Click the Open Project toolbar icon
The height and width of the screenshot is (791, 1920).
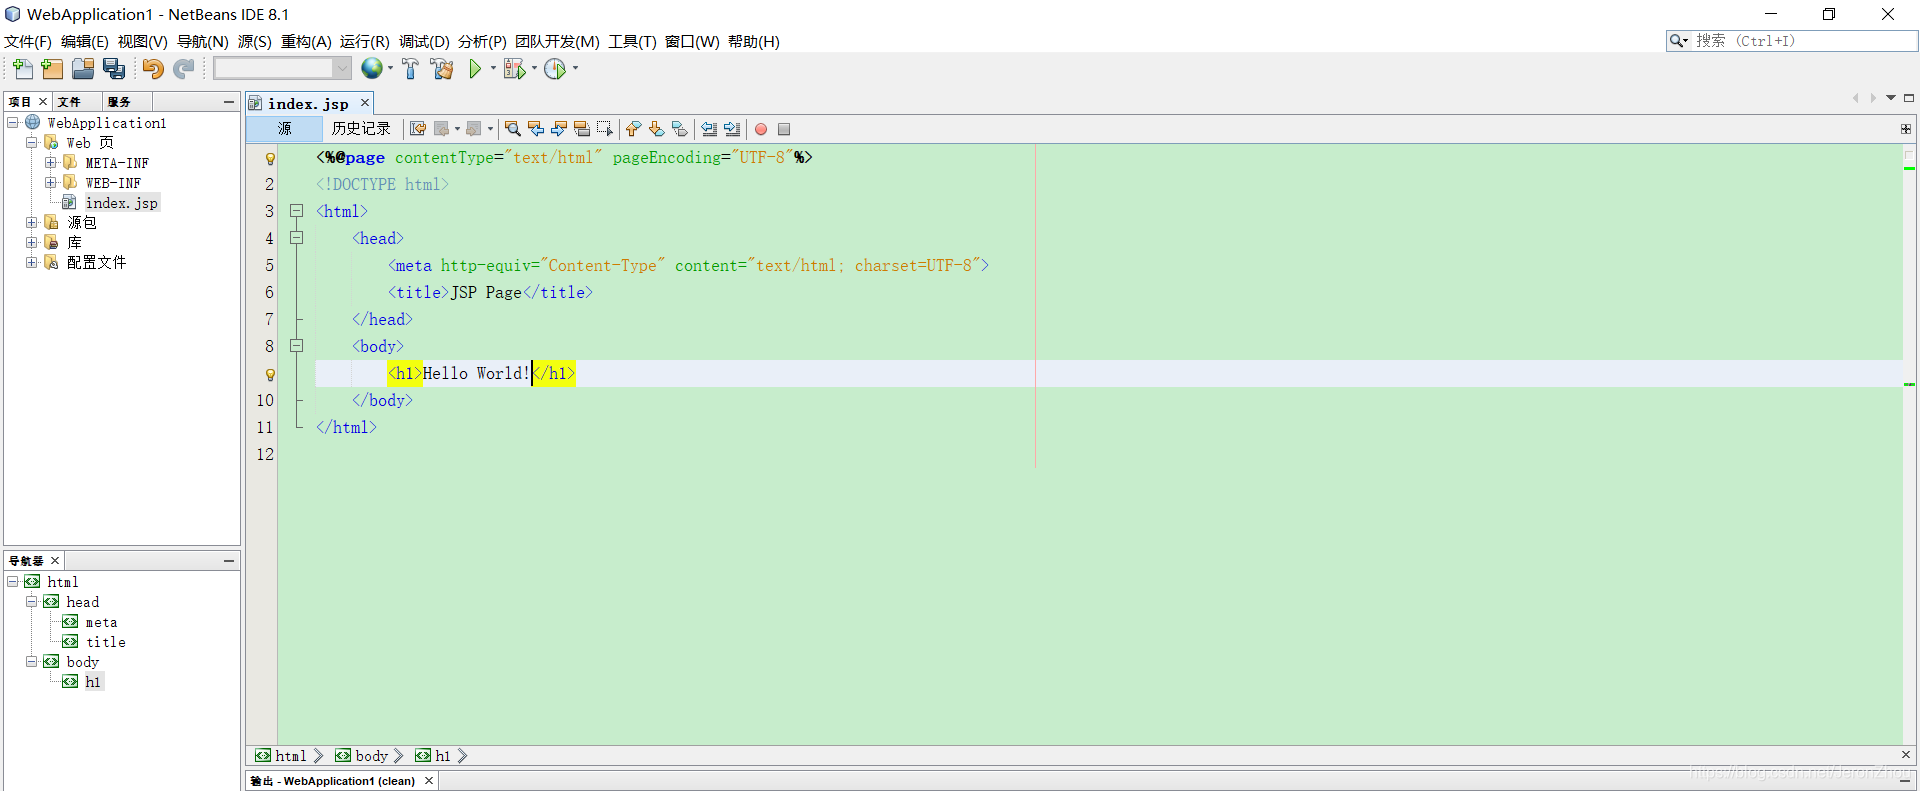[83, 69]
